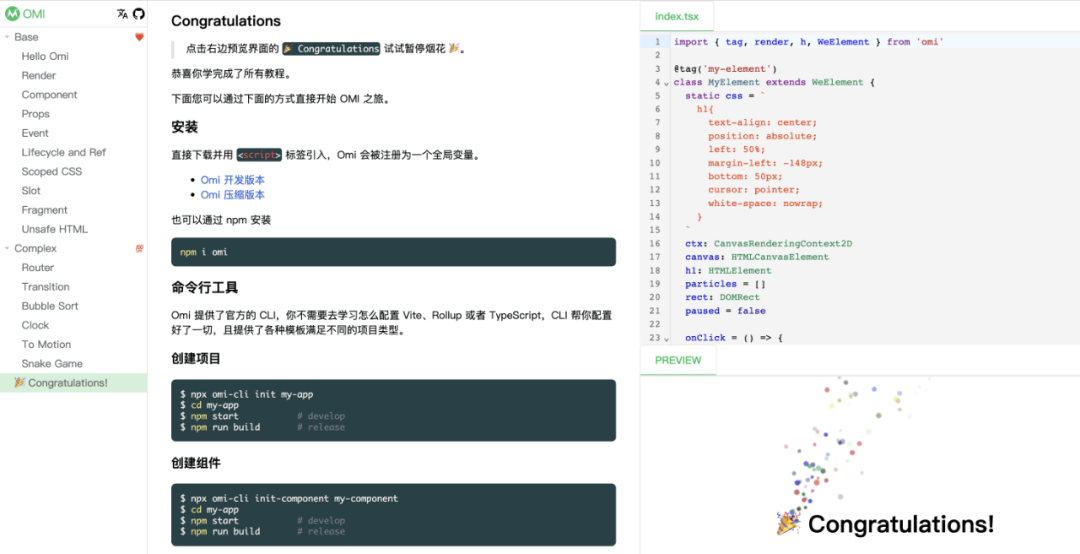Click the 命令行工具 section heading
Image resolution: width=1080 pixels, height=554 pixels.
pyautogui.click(x=205, y=287)
